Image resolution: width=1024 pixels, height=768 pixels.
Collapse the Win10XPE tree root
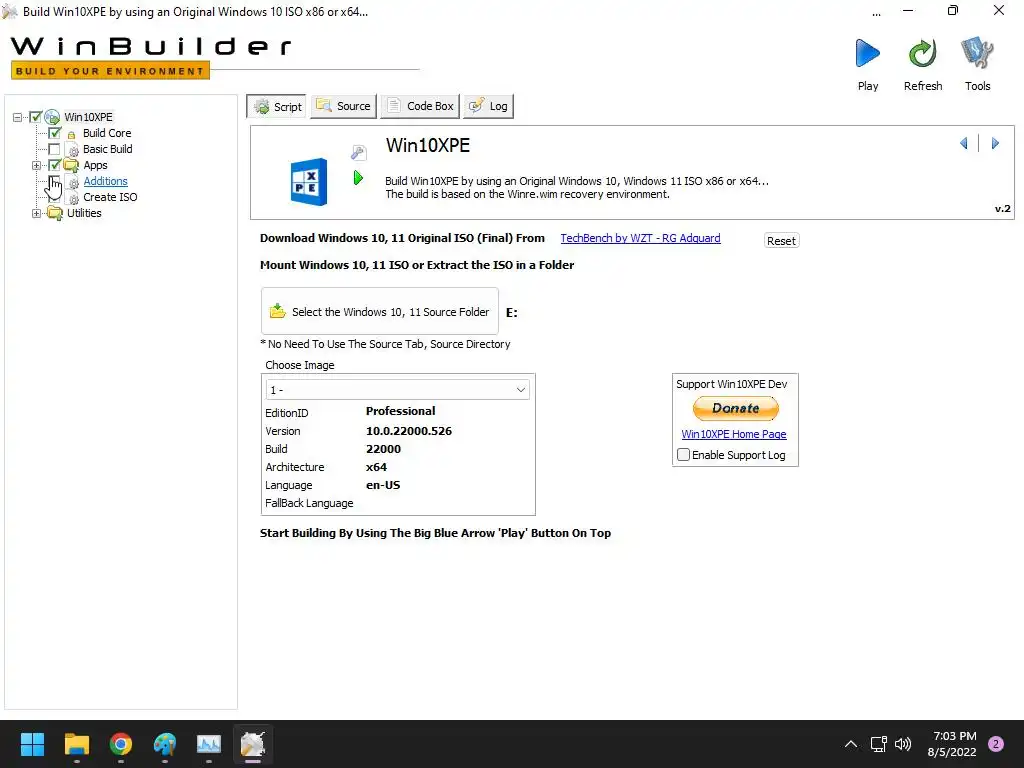pos(18,118)
